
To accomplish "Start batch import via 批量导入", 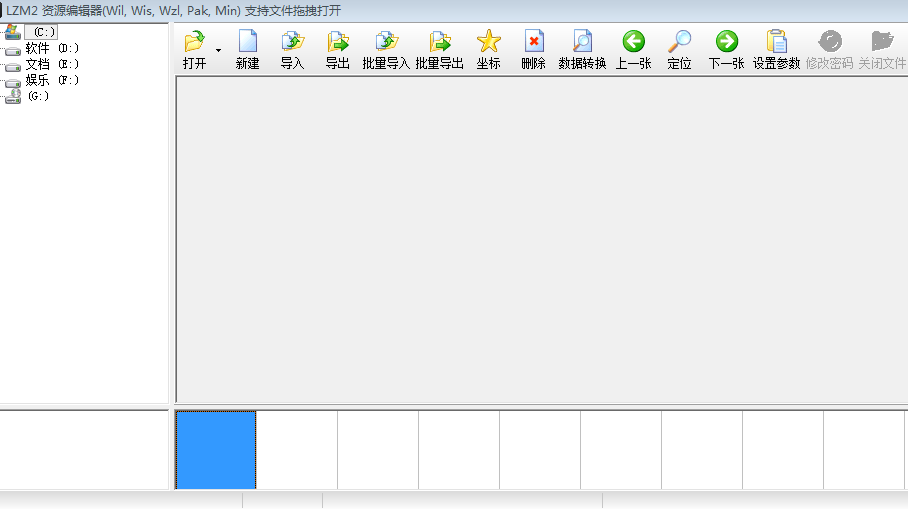I will [386, 50].
